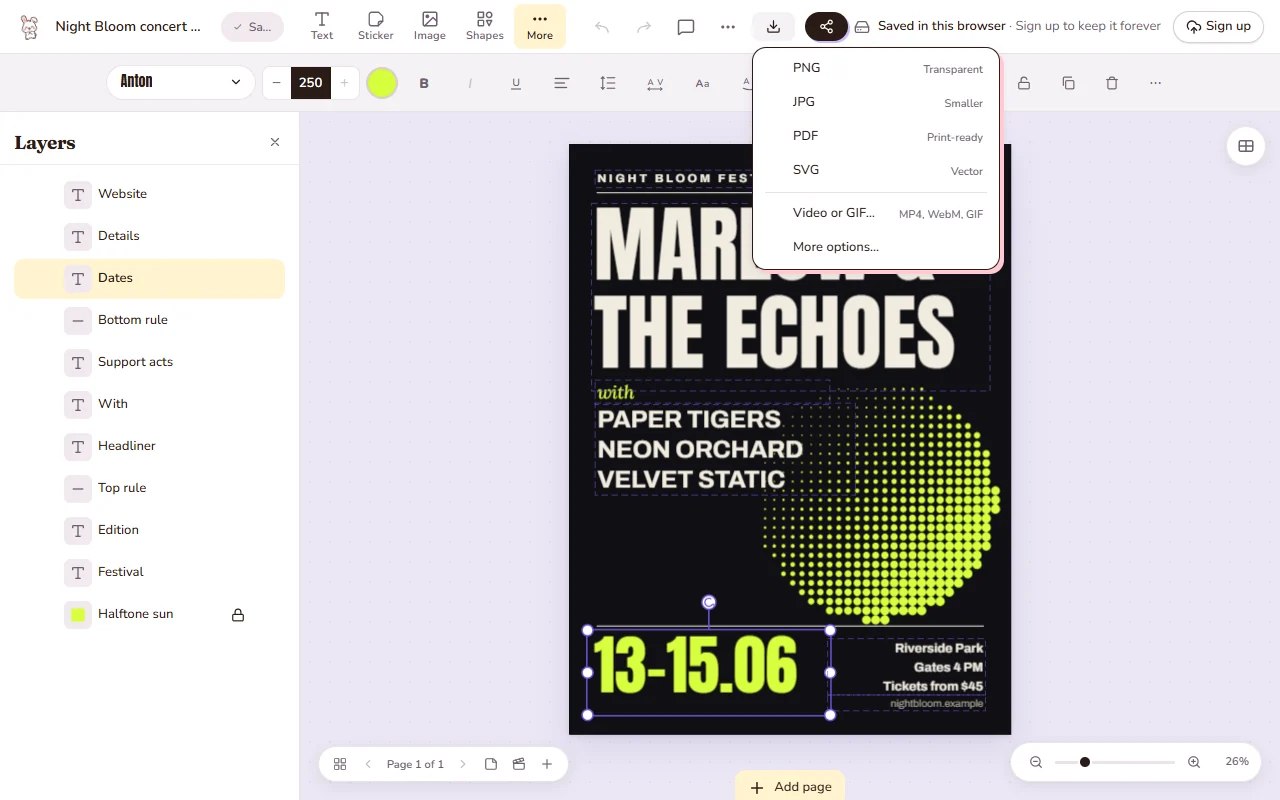Toggle underline formatting

tap(516, 83)
